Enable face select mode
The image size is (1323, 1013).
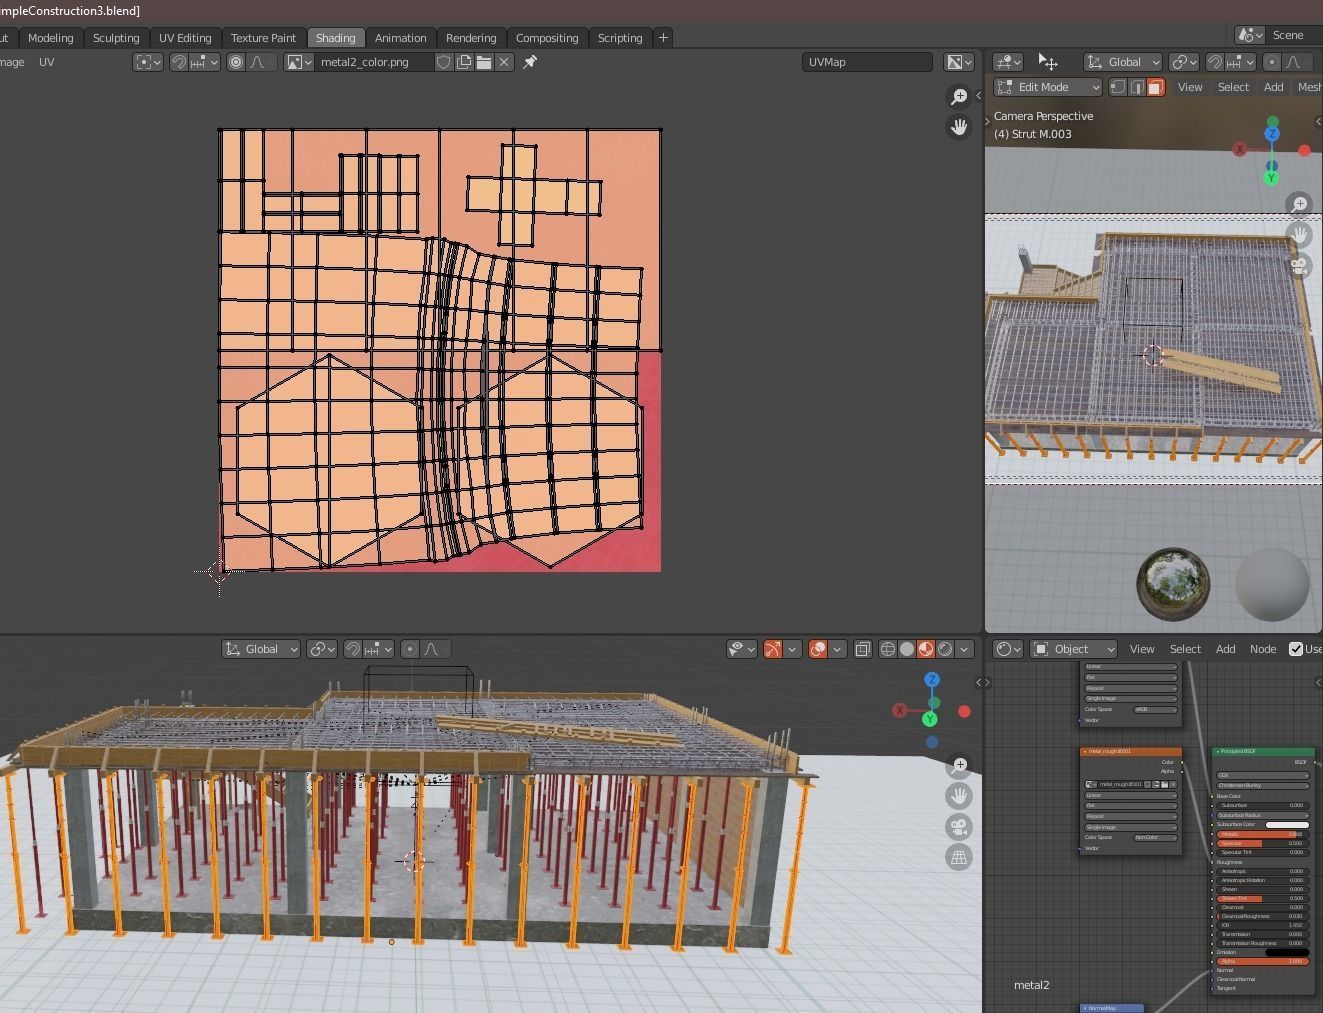pos(1155,87)
